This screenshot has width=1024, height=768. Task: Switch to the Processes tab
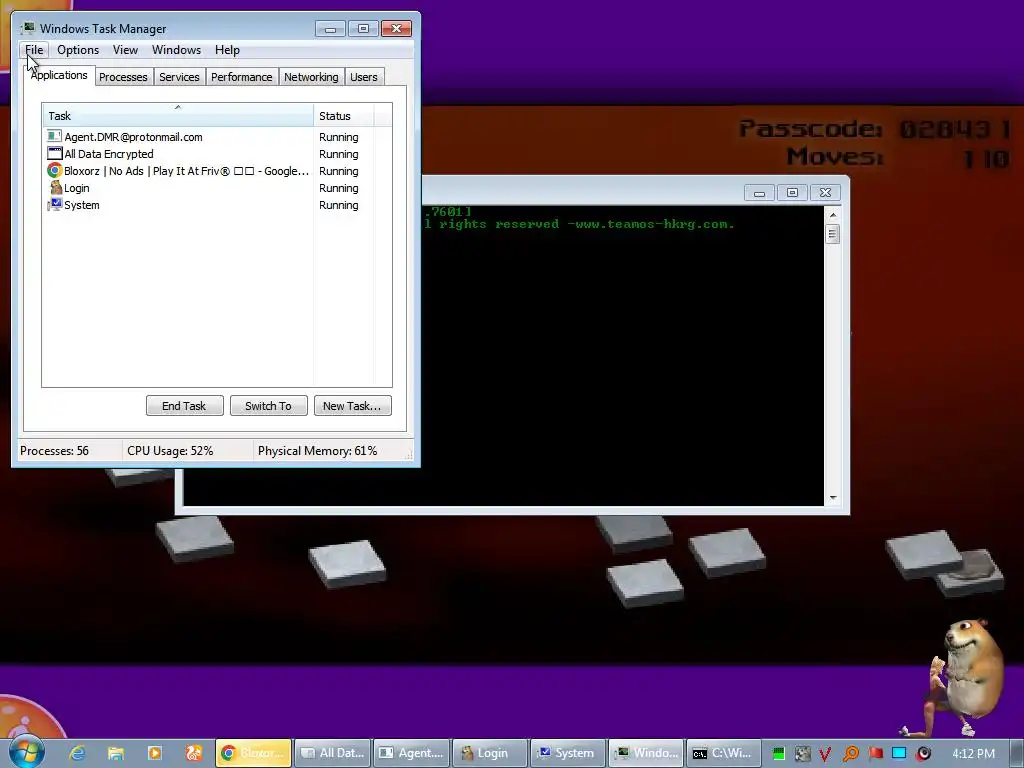tap(123, 77)
